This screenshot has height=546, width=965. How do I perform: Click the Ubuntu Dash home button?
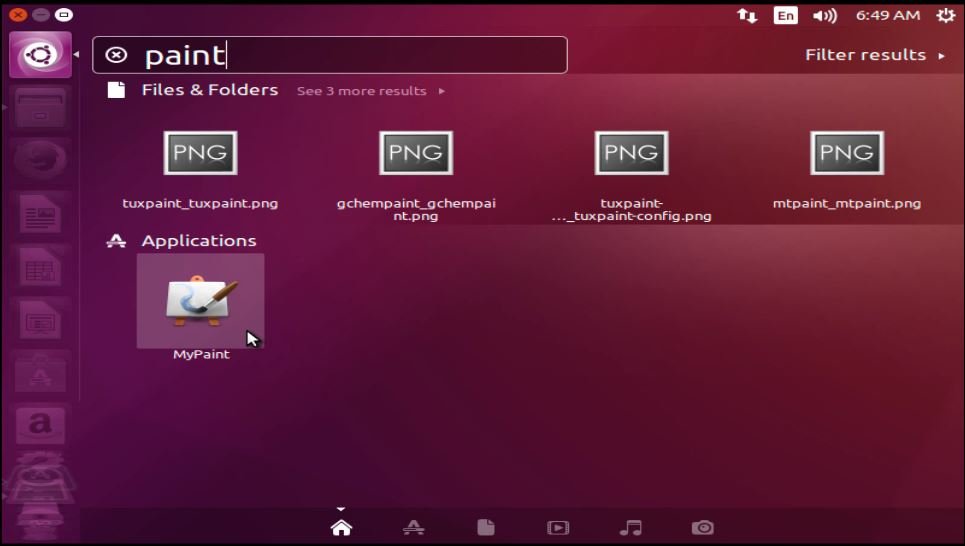(x=41, y=55)
